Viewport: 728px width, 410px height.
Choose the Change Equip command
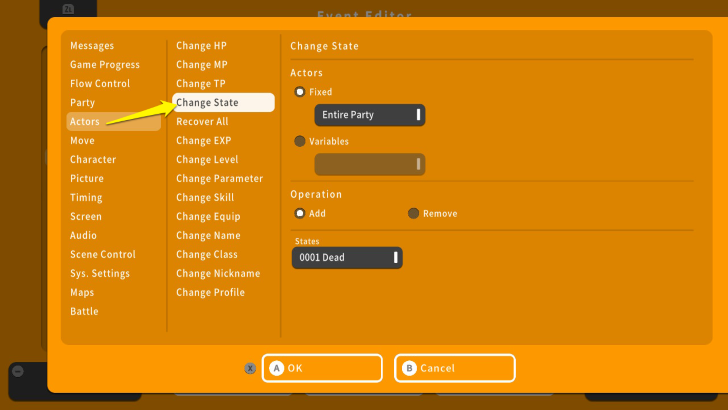tap(208, 217)
